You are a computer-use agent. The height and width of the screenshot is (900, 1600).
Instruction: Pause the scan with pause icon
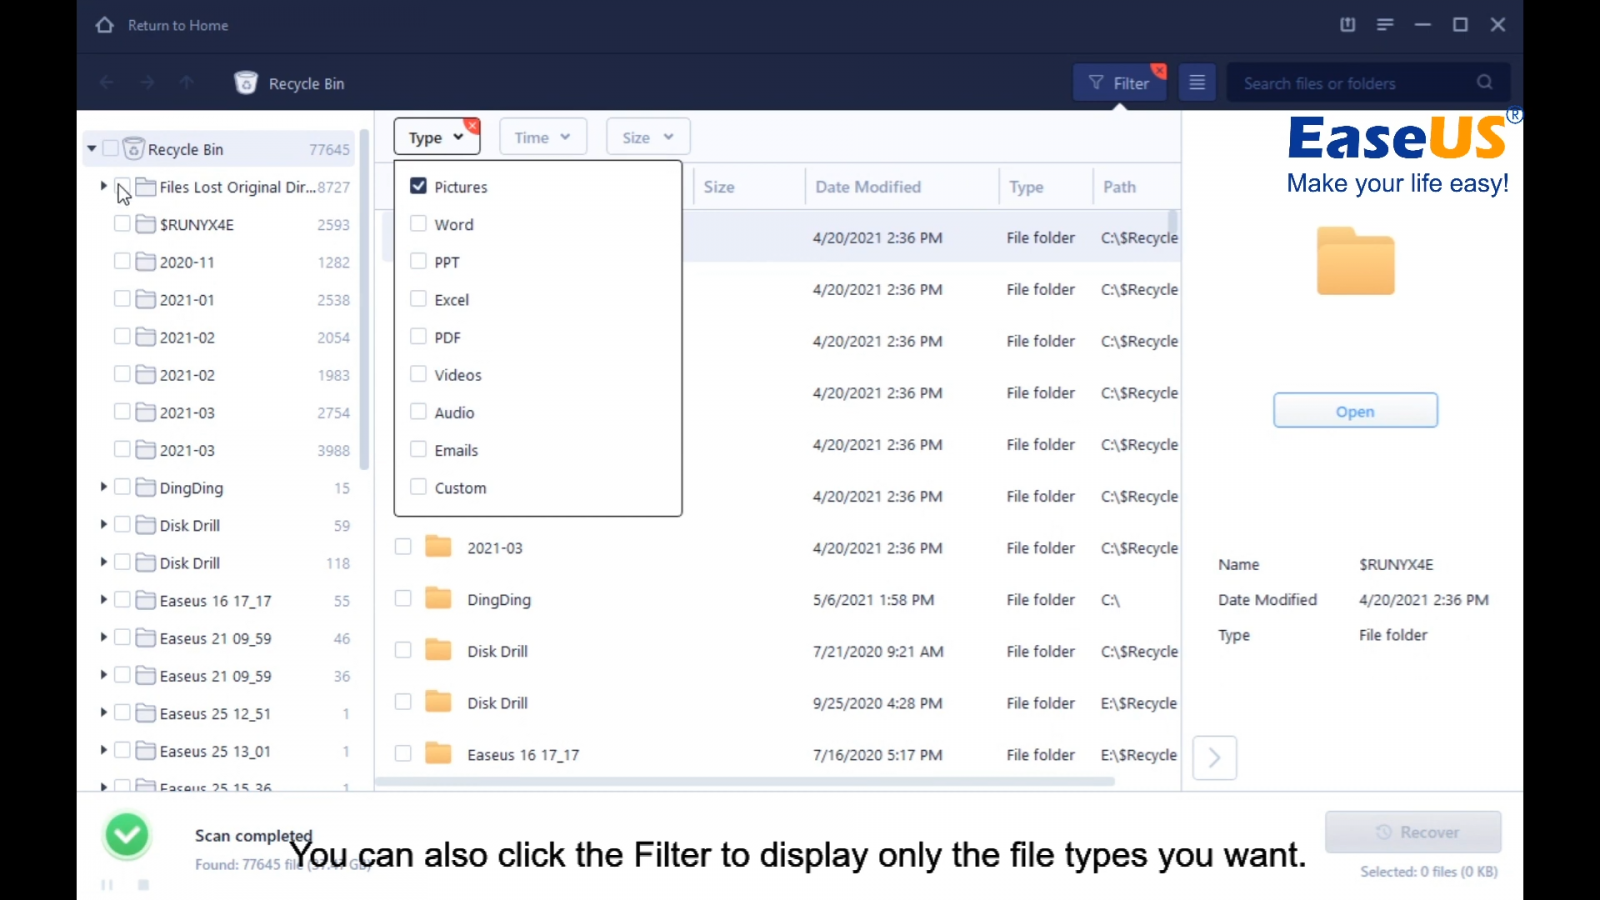(x=107, y=885)
